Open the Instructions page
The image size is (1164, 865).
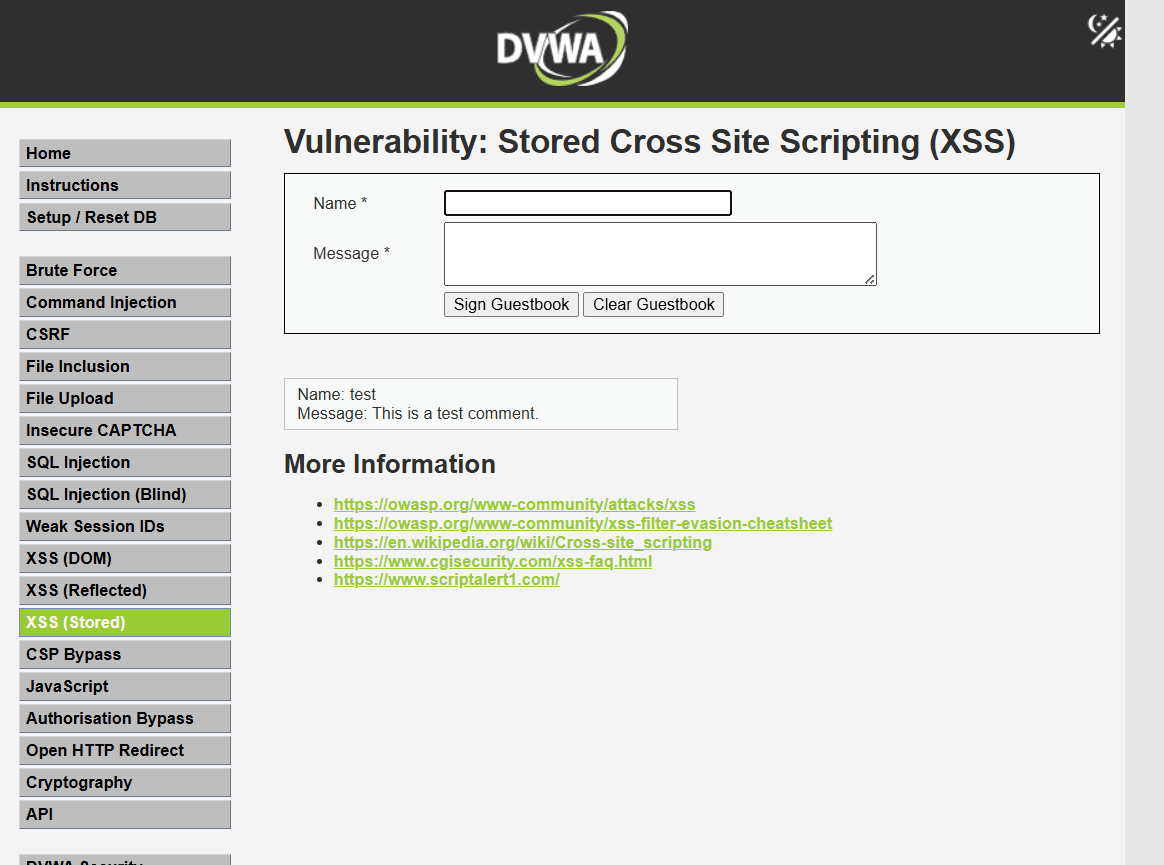pyautogui.click(x=125, y=185)
